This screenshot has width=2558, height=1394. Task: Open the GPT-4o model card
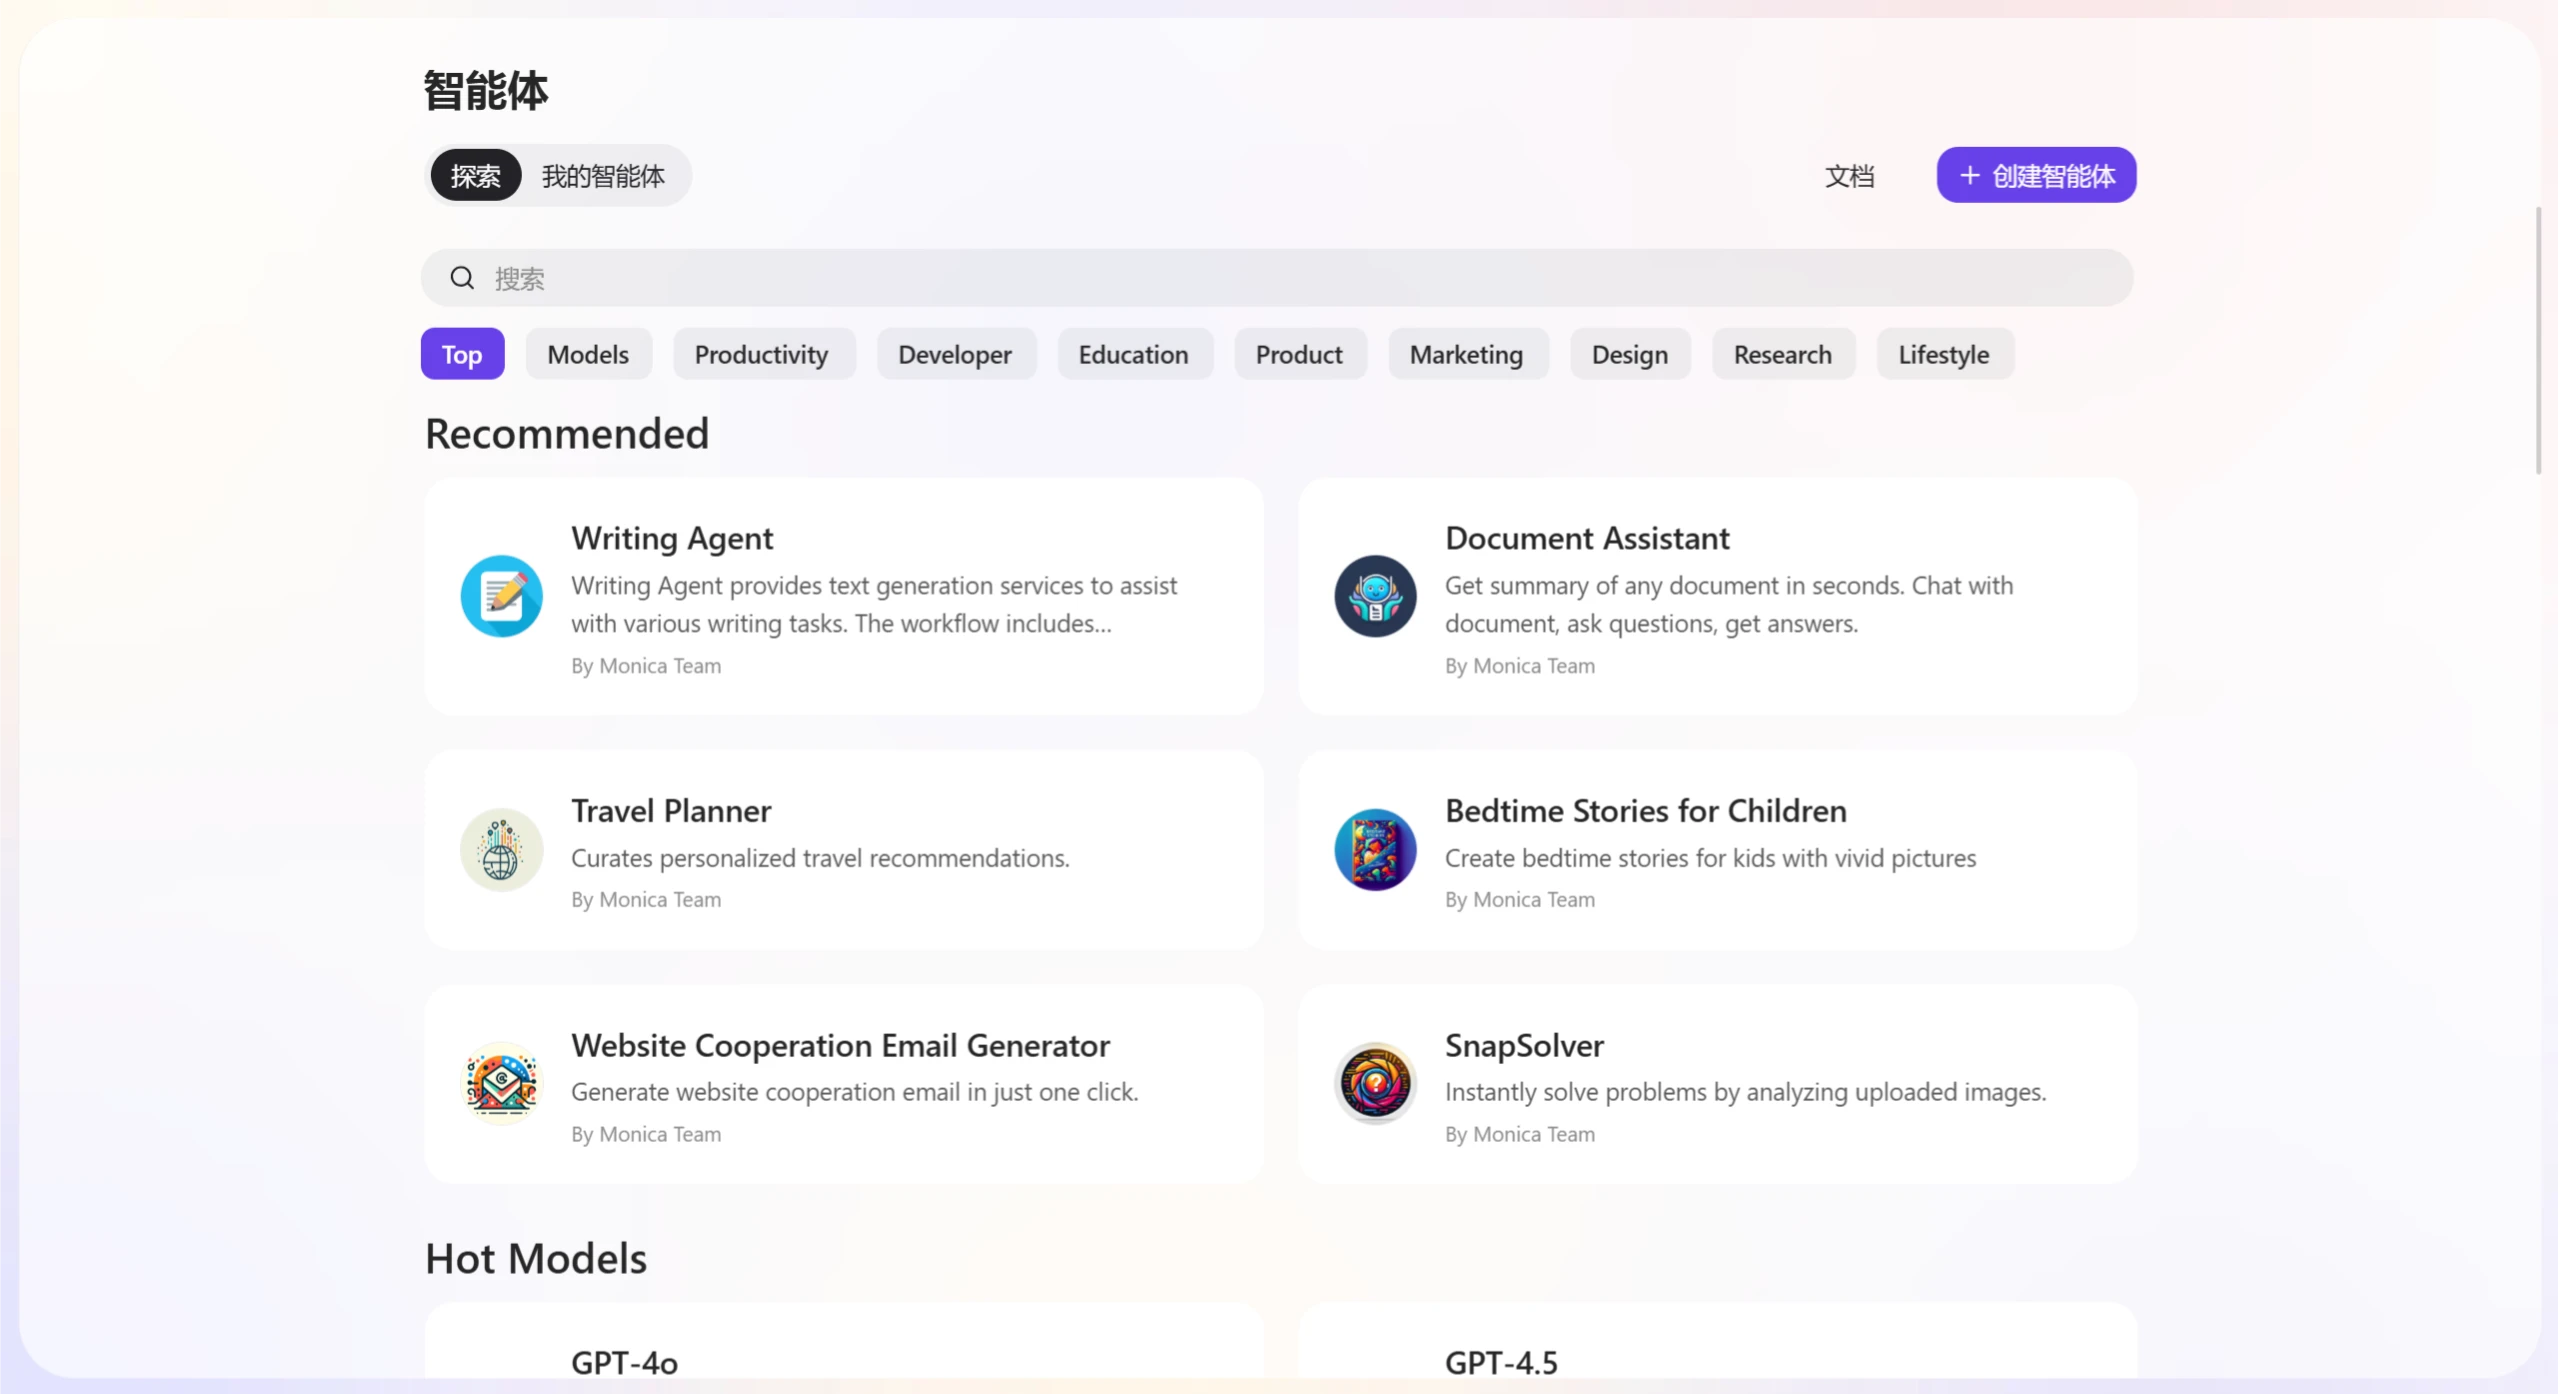pyautogui.click(x=843, y=1350)
